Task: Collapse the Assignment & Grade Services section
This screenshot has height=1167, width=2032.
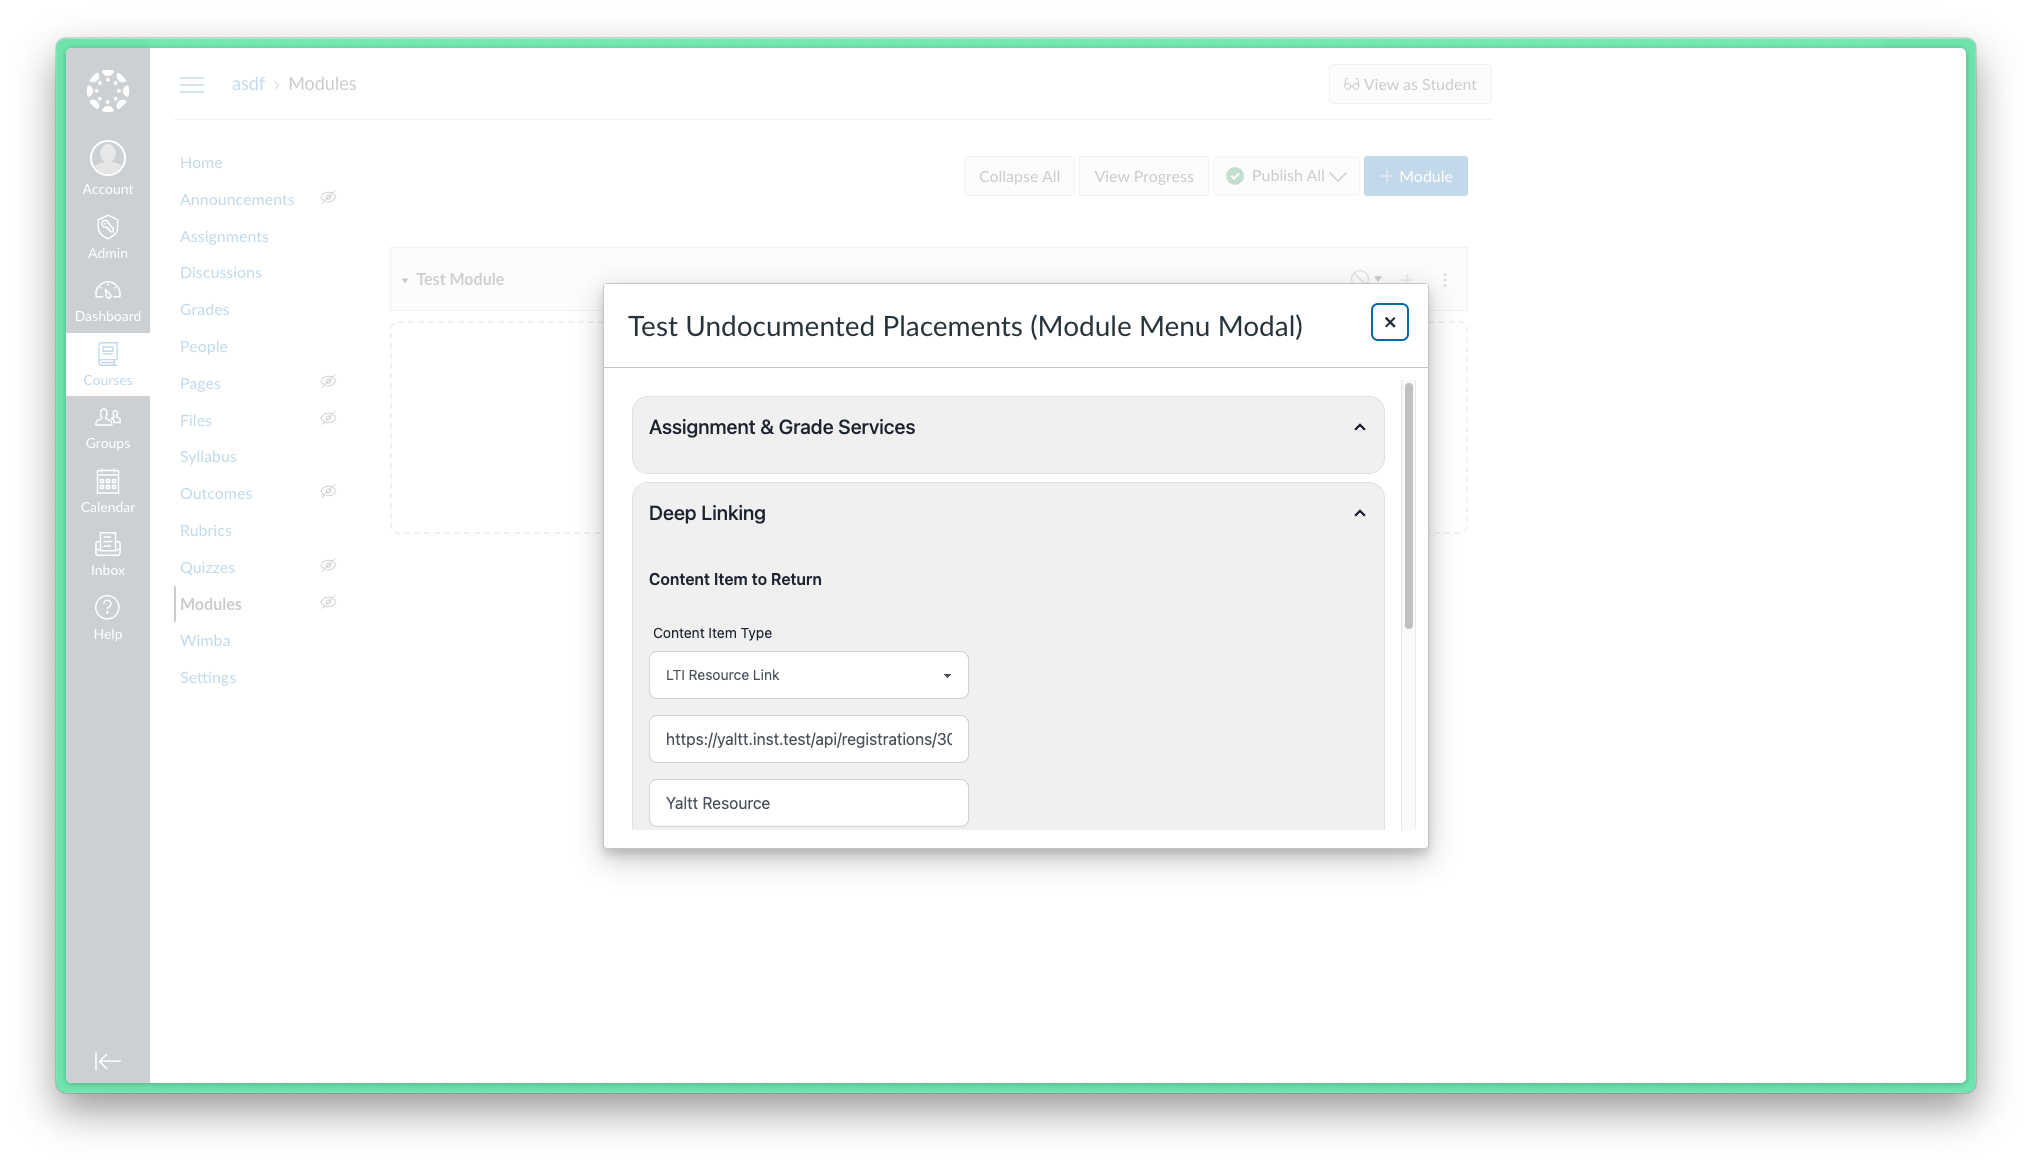Action: coord(1359,427)
